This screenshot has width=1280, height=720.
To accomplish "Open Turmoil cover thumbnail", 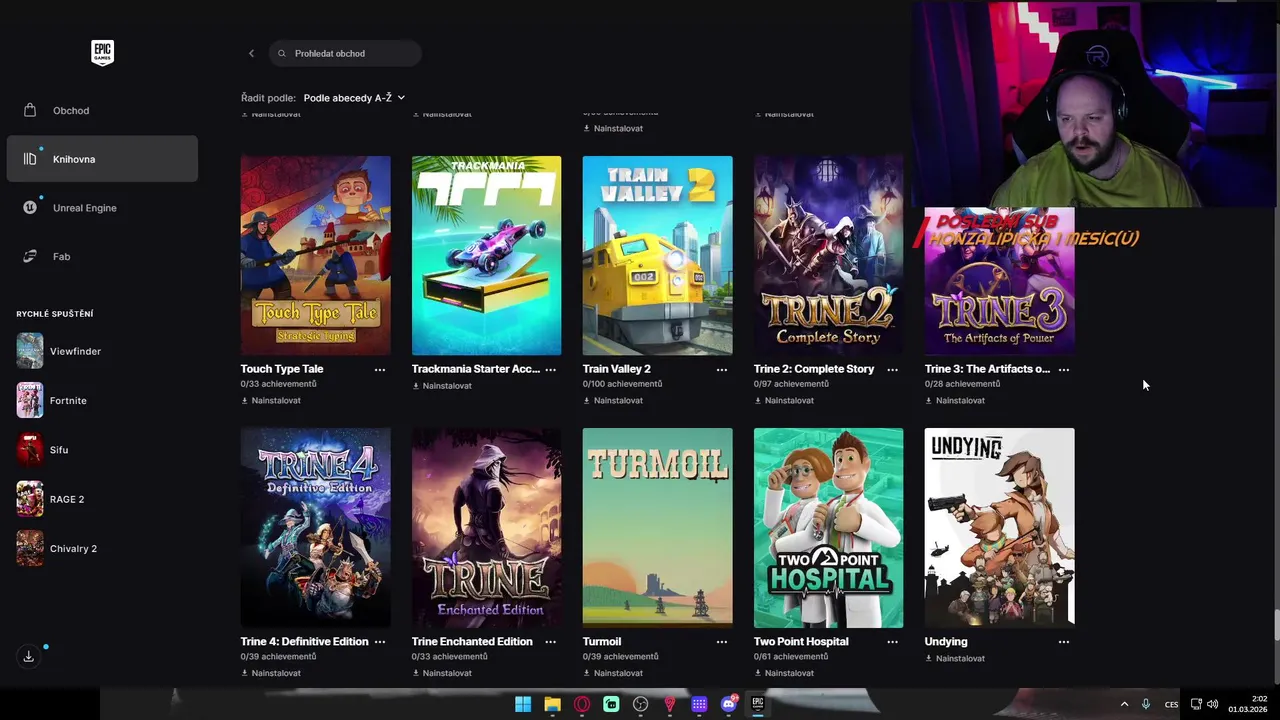I will click(x=658, y=528).
